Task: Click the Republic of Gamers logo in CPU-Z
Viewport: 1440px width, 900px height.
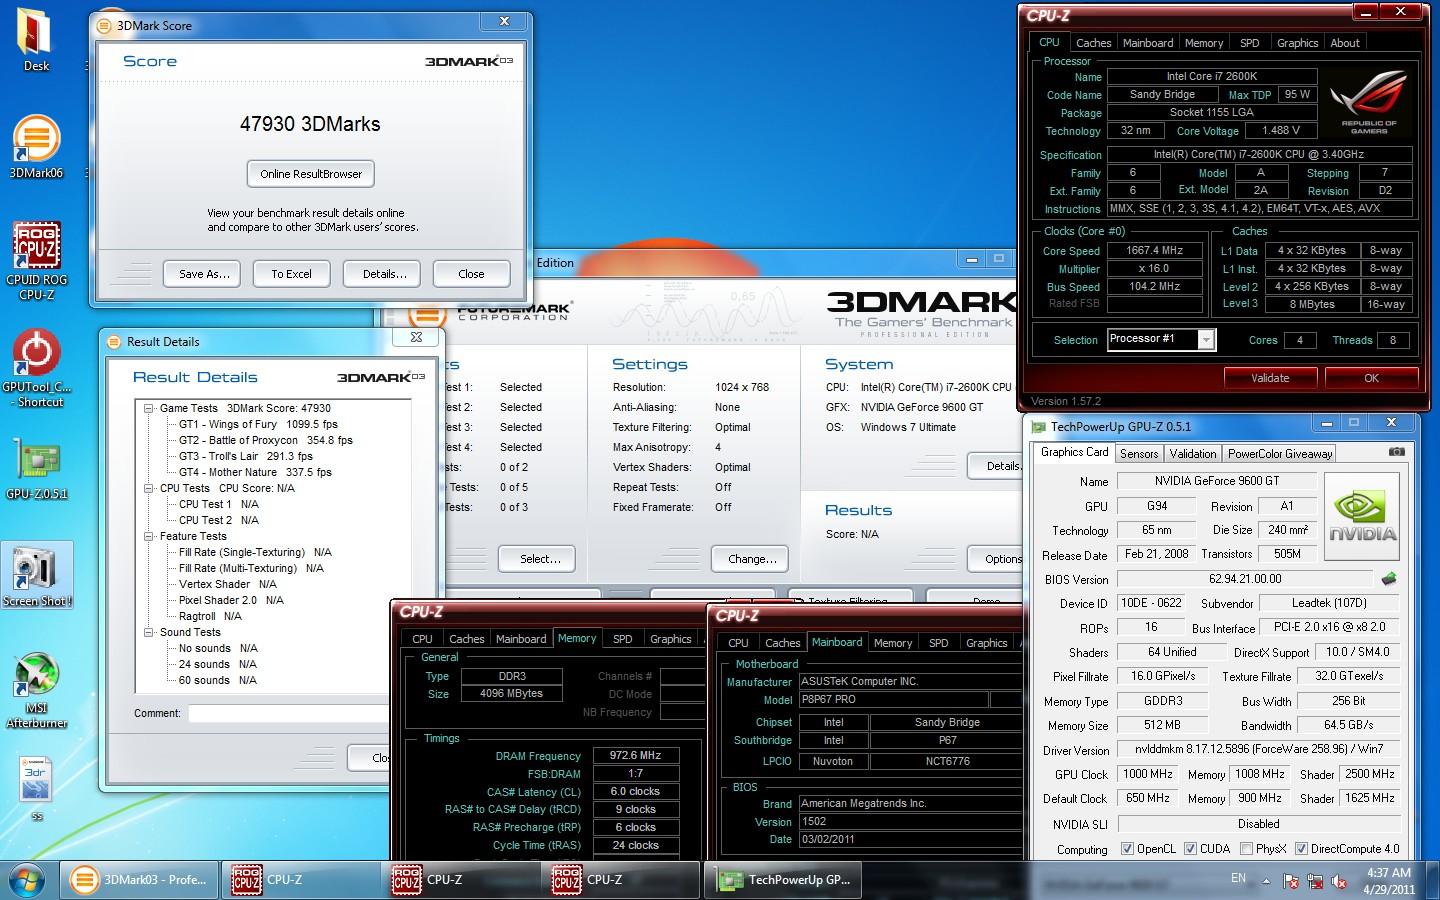Action: tap(1369, 100)
